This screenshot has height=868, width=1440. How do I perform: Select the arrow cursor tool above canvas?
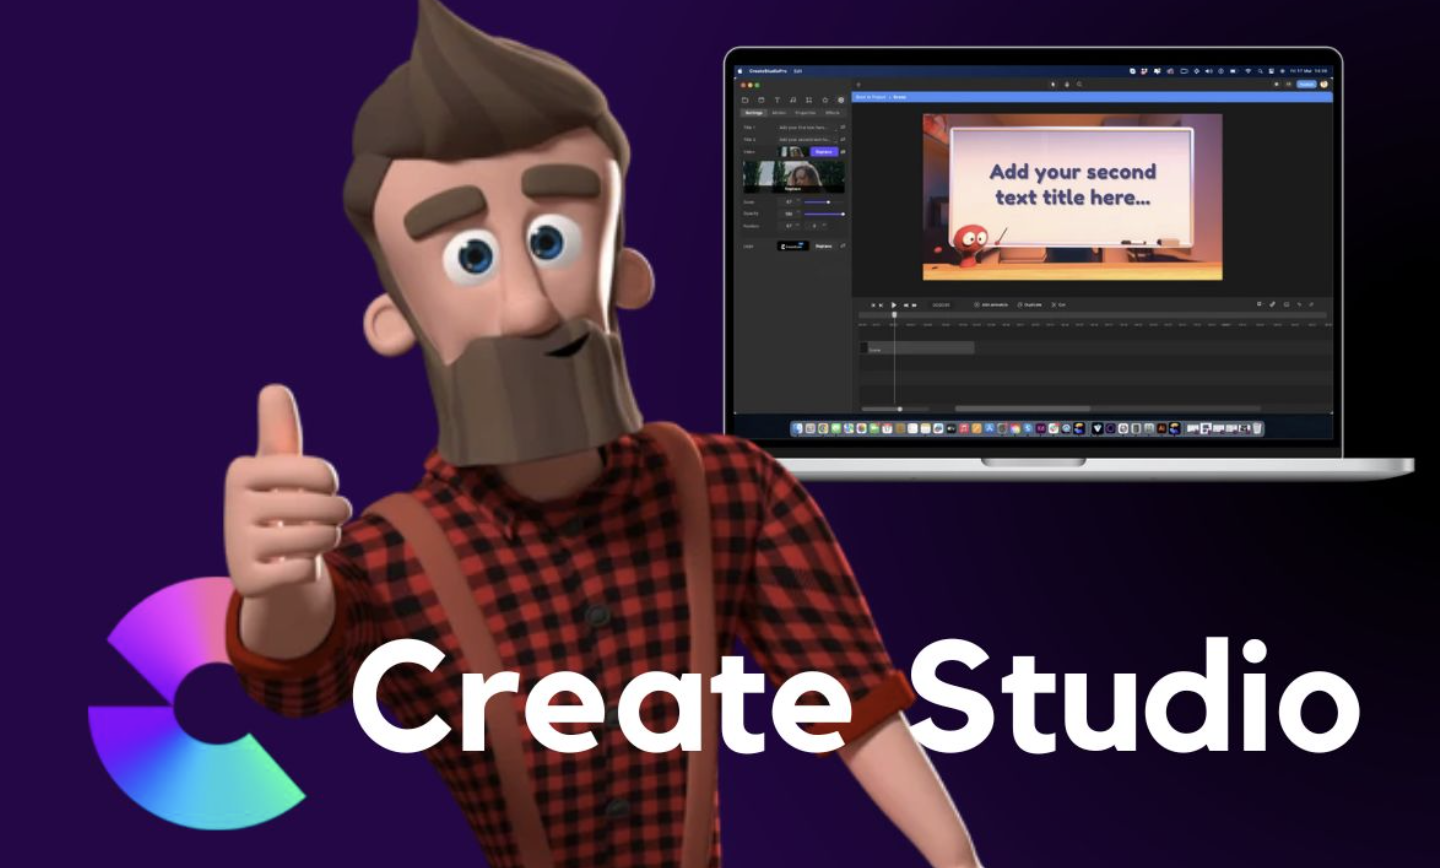click(x=1053, y=84)
